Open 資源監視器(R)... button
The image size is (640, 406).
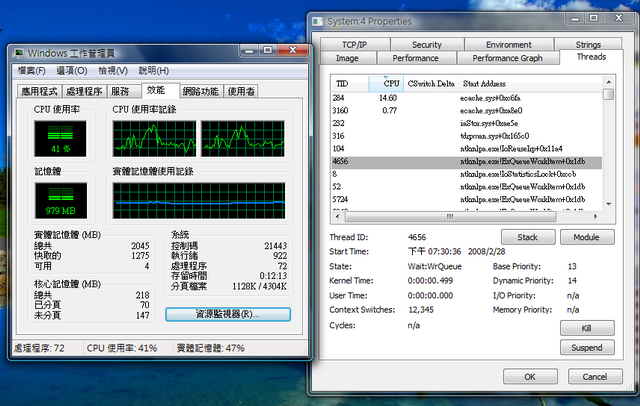click(x=228, y=314)
